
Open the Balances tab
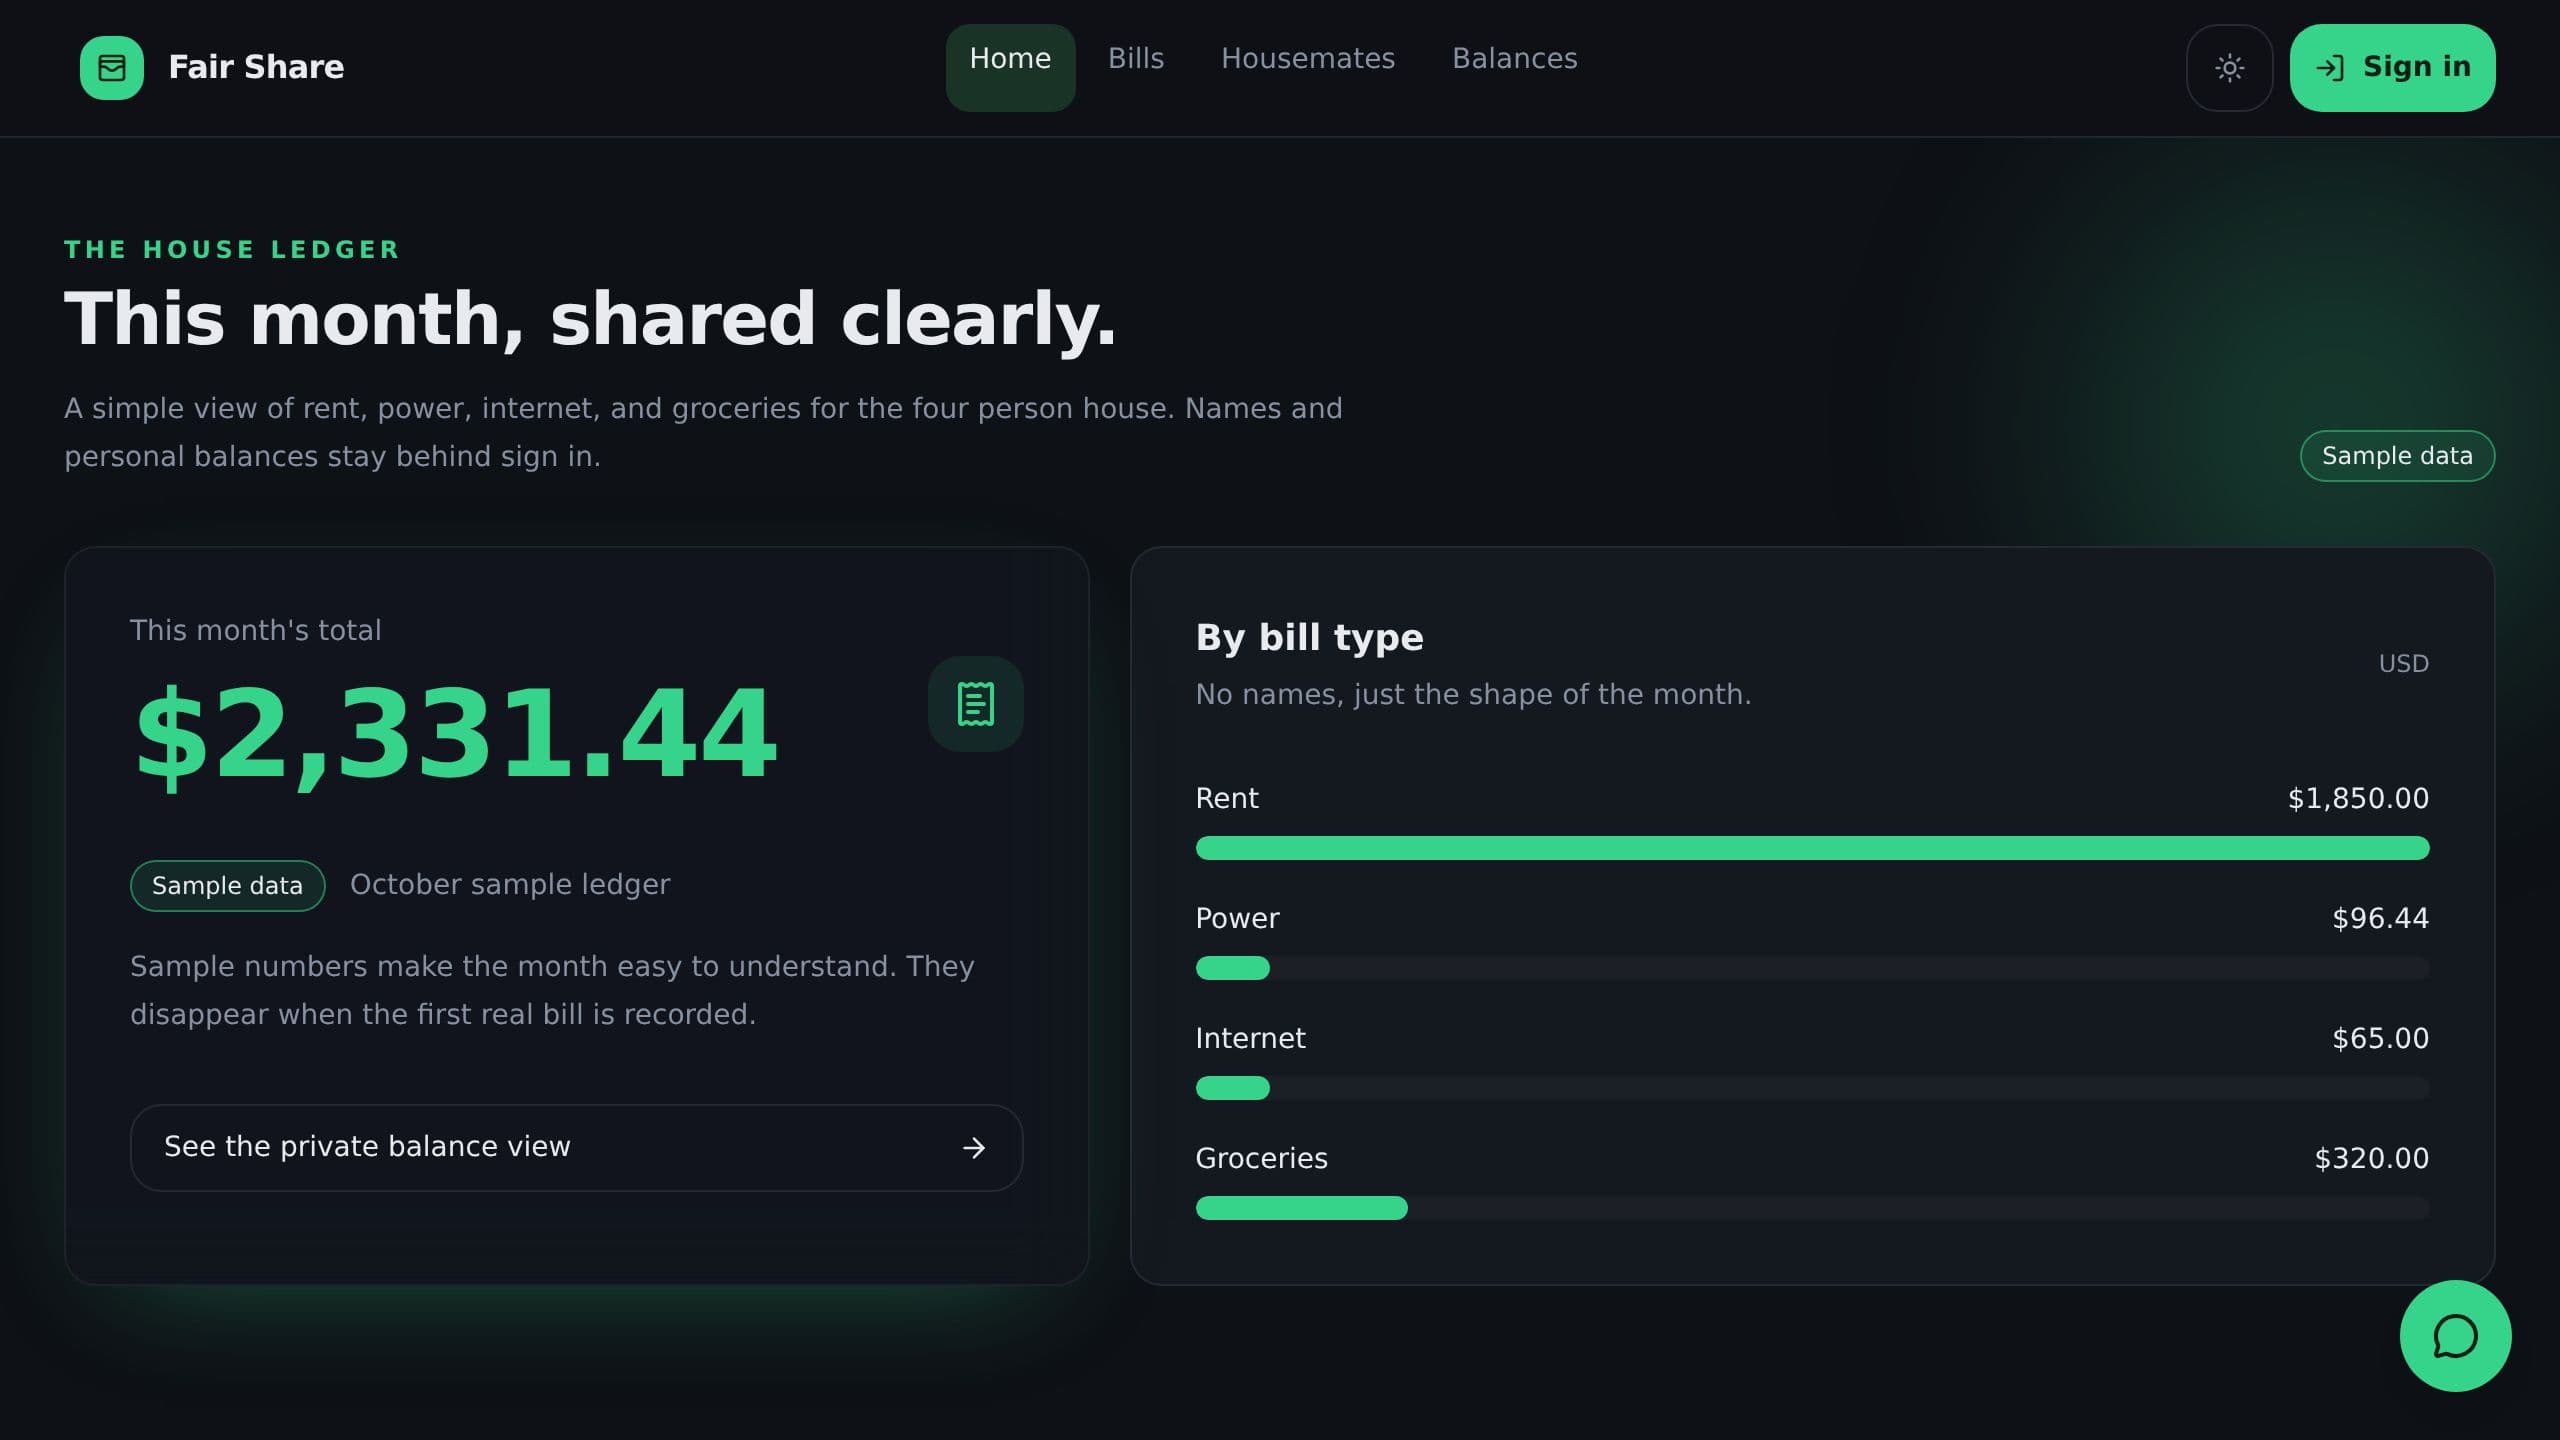pyautogui.click(x=1515, y=59)
